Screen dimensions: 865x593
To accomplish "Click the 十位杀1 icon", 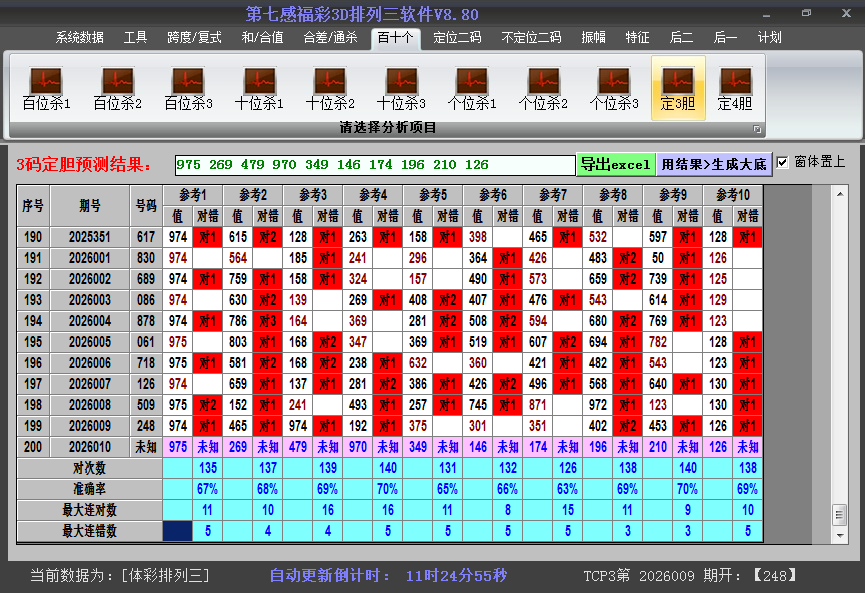I will tap(259, 88).
